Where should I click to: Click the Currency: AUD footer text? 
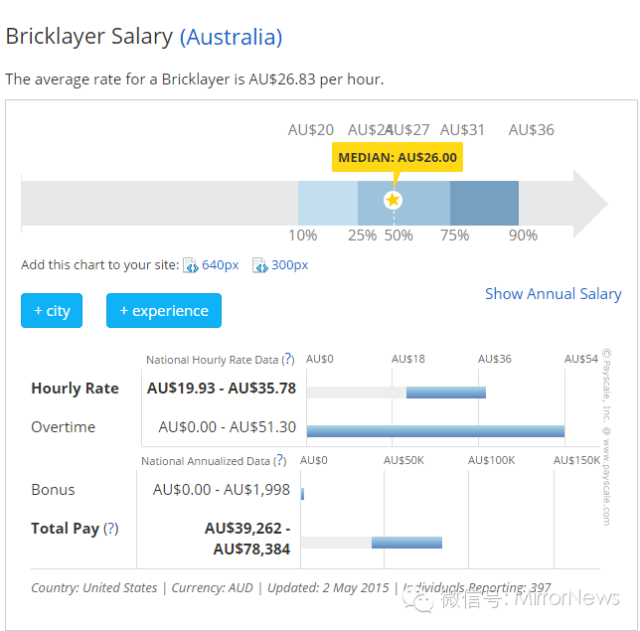[x=212, y=587]
